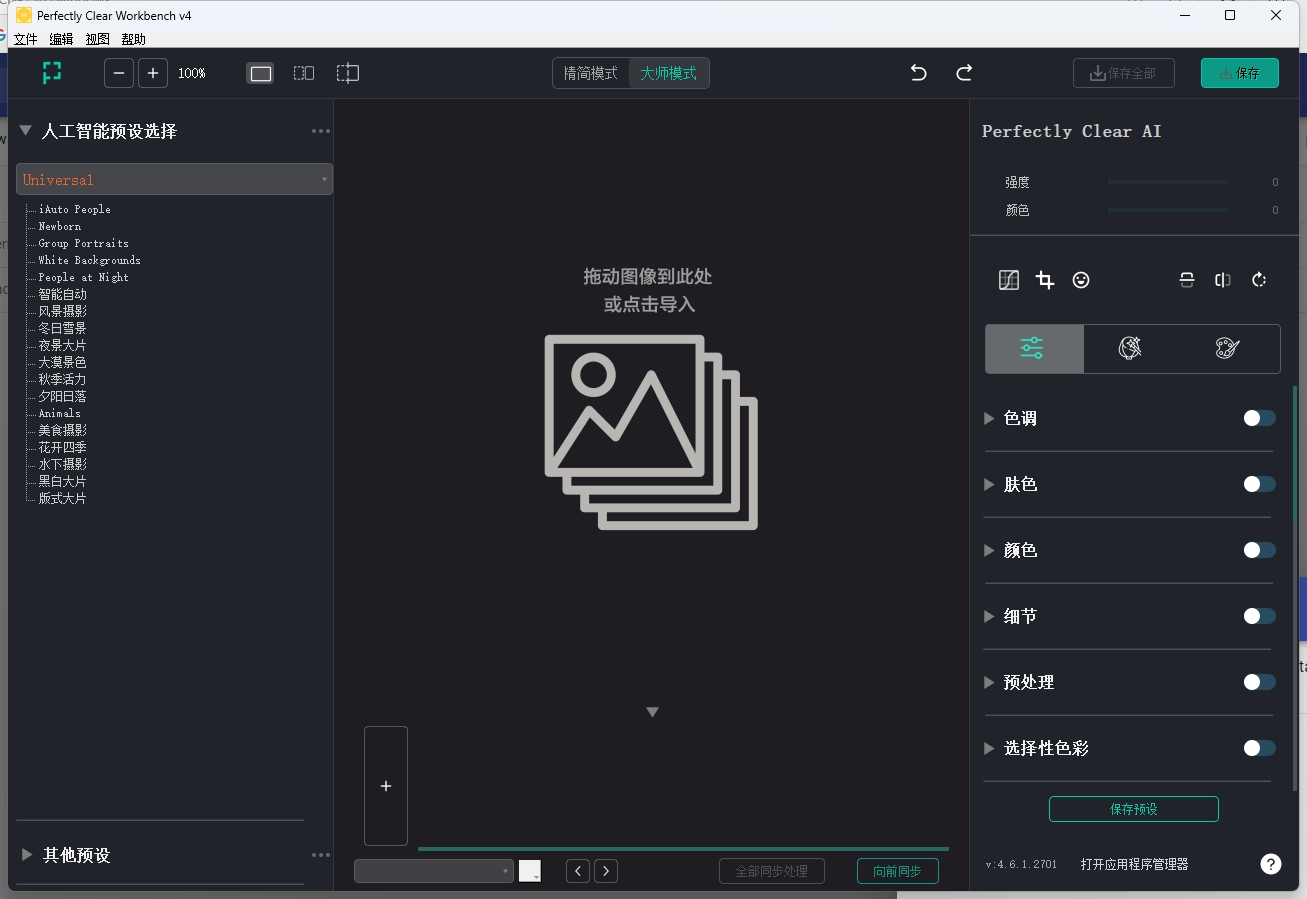1307x899 pixels.
Task: Collapse the filmstrip with the down triangle
Action: click(x=652, y=712)
